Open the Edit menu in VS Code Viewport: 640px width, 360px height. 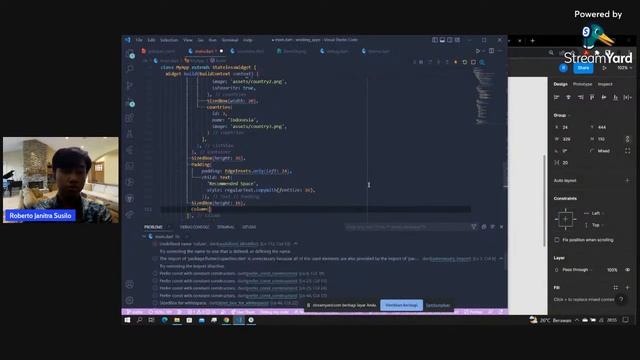click(x=151, y=40)
